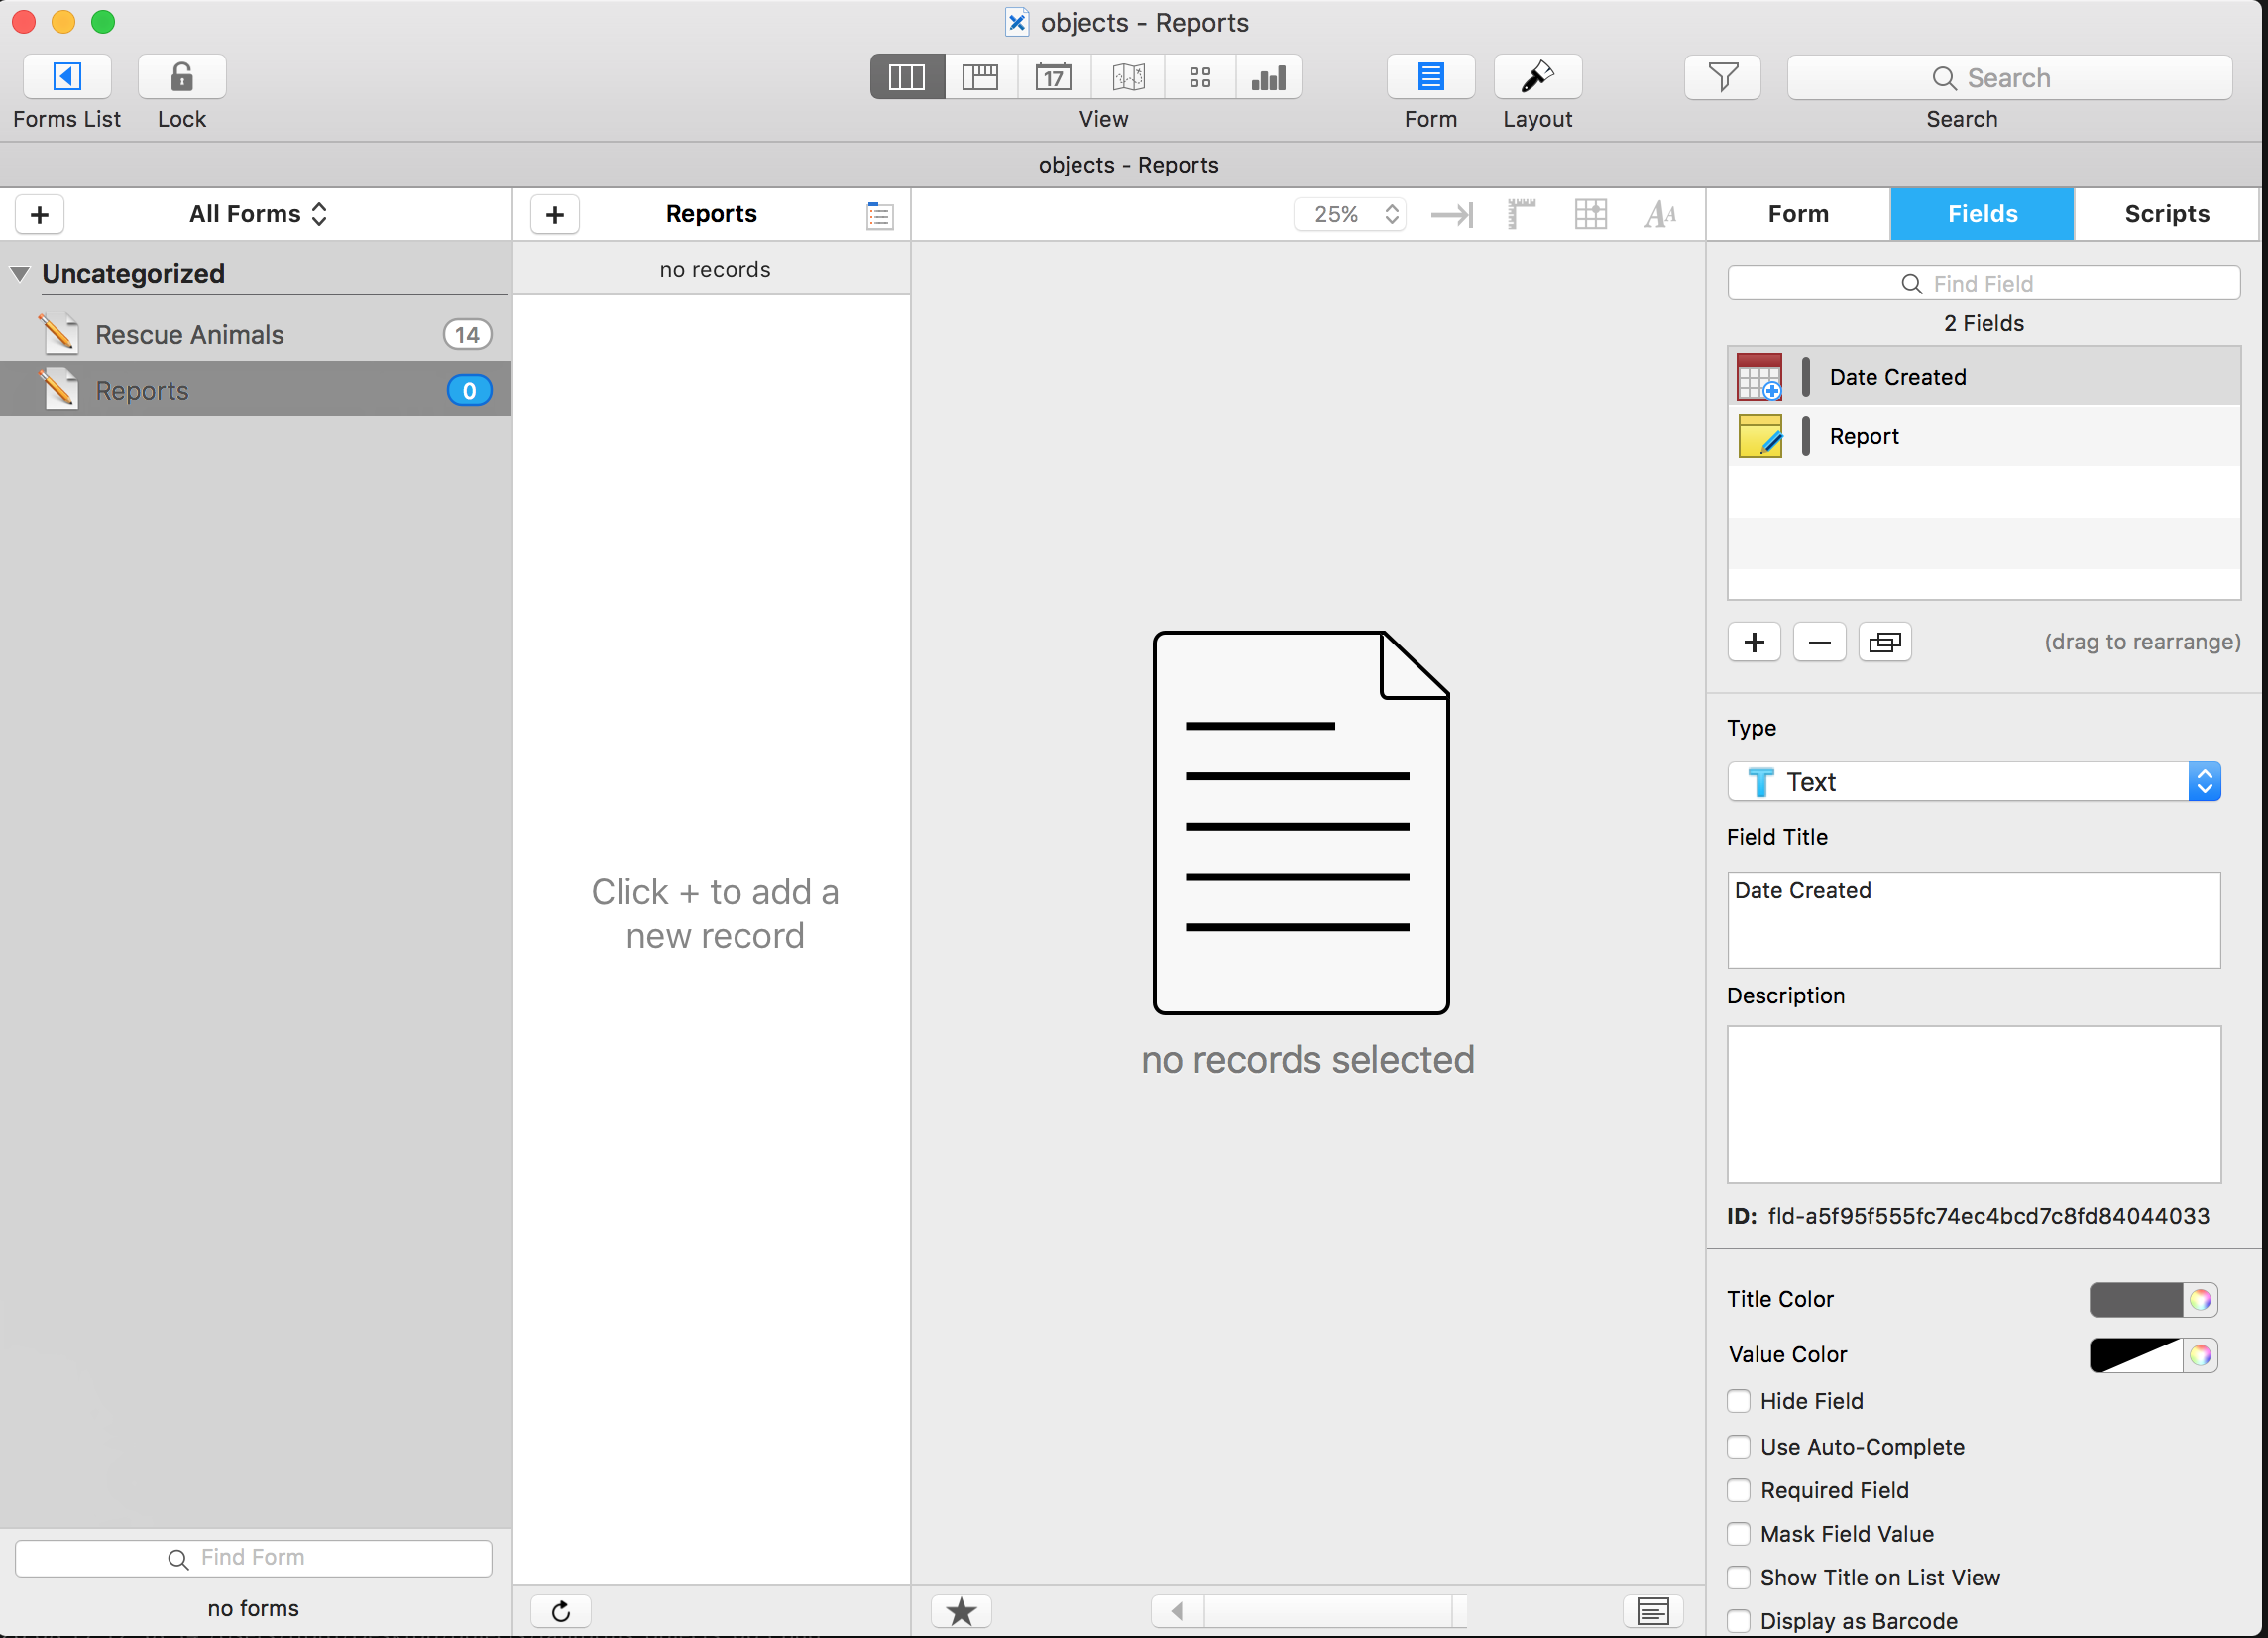Click the favorites star icon
2268x1638 pixels.
961,1610
